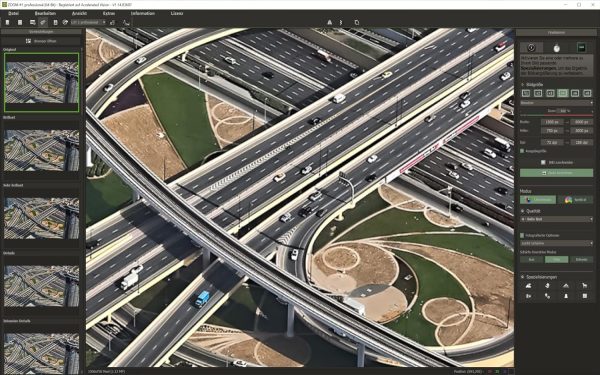Image resolution: width=600 pixels, height=375 pixels.
Task: Click the red-green zoom slider
Action: [x=556, y=115]
